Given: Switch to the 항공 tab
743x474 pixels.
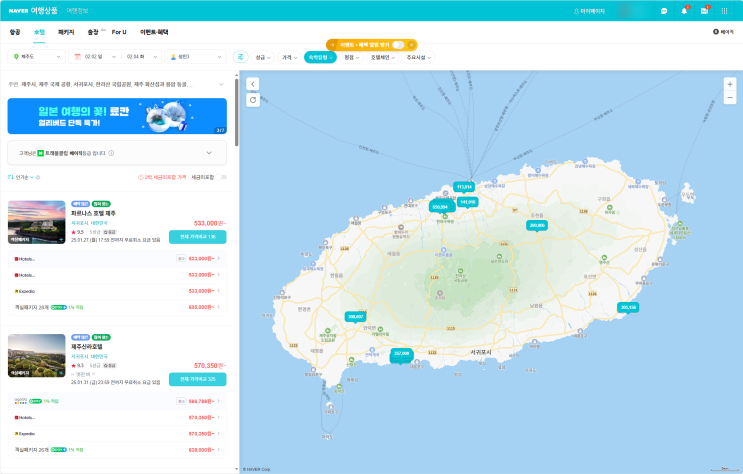Looking at the screenshot, I should click(15, 32).
